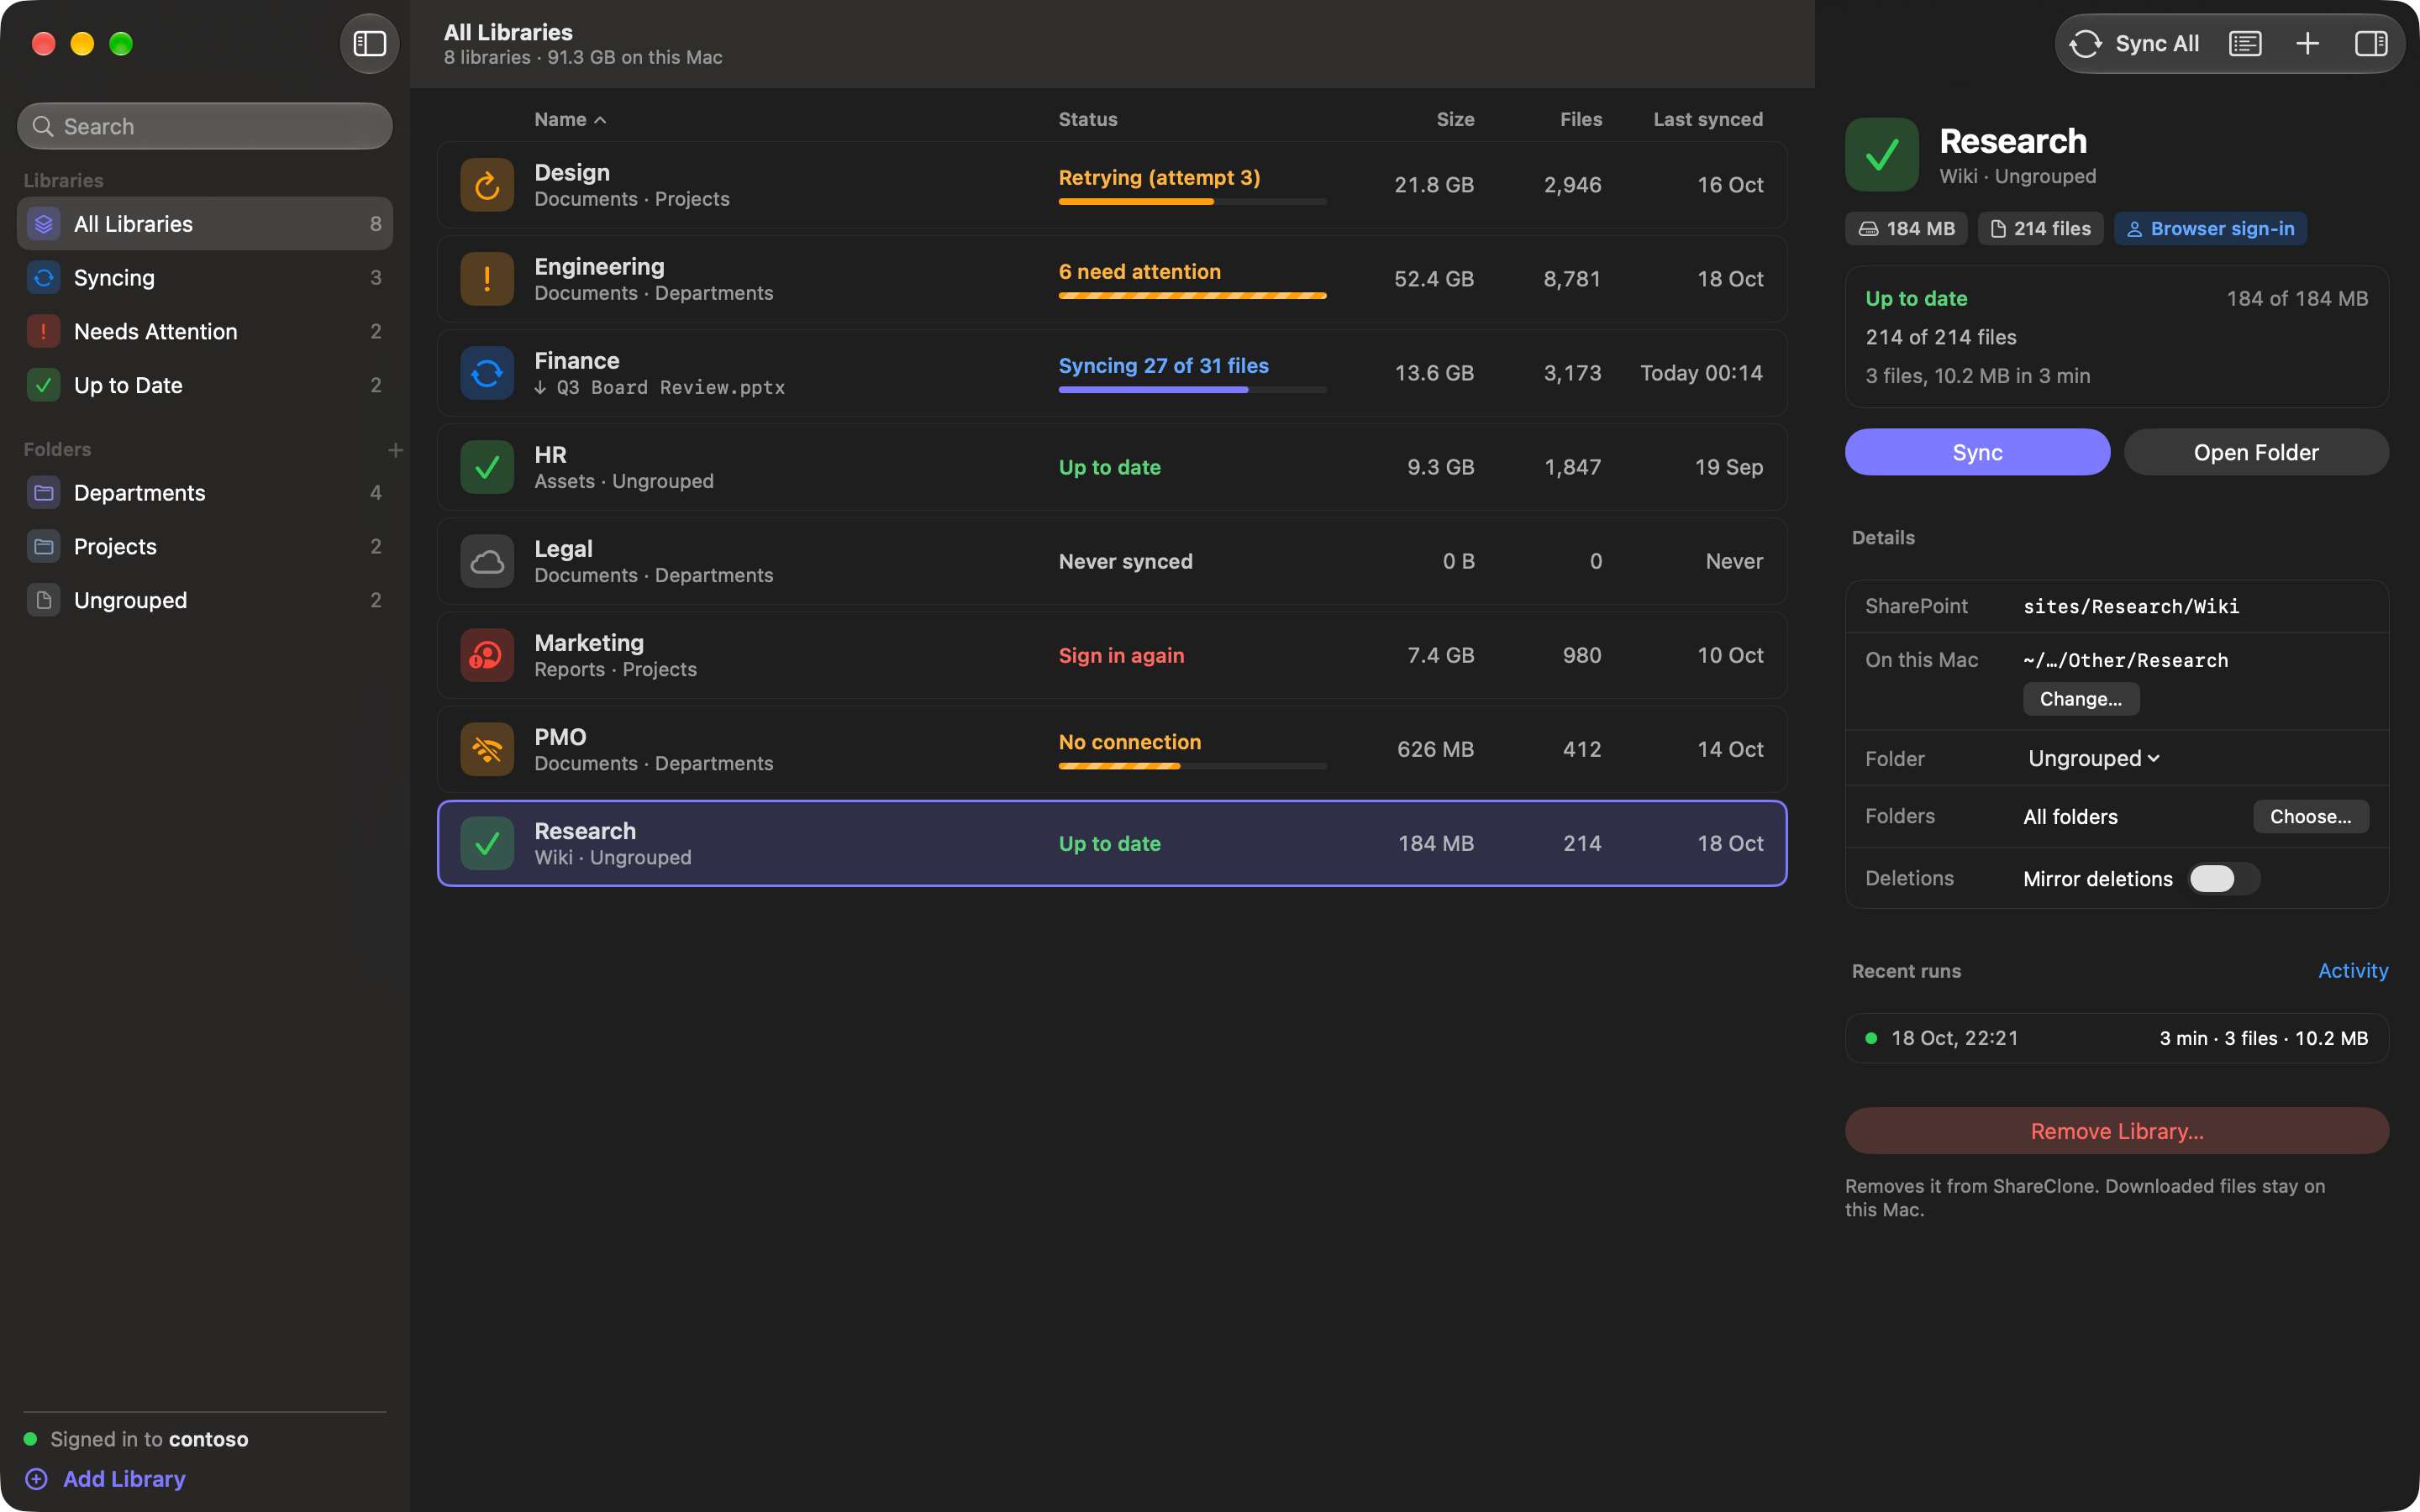Screen dimensions: 2420x1512
Task: Select Up to Date filter
Action: 205,385
